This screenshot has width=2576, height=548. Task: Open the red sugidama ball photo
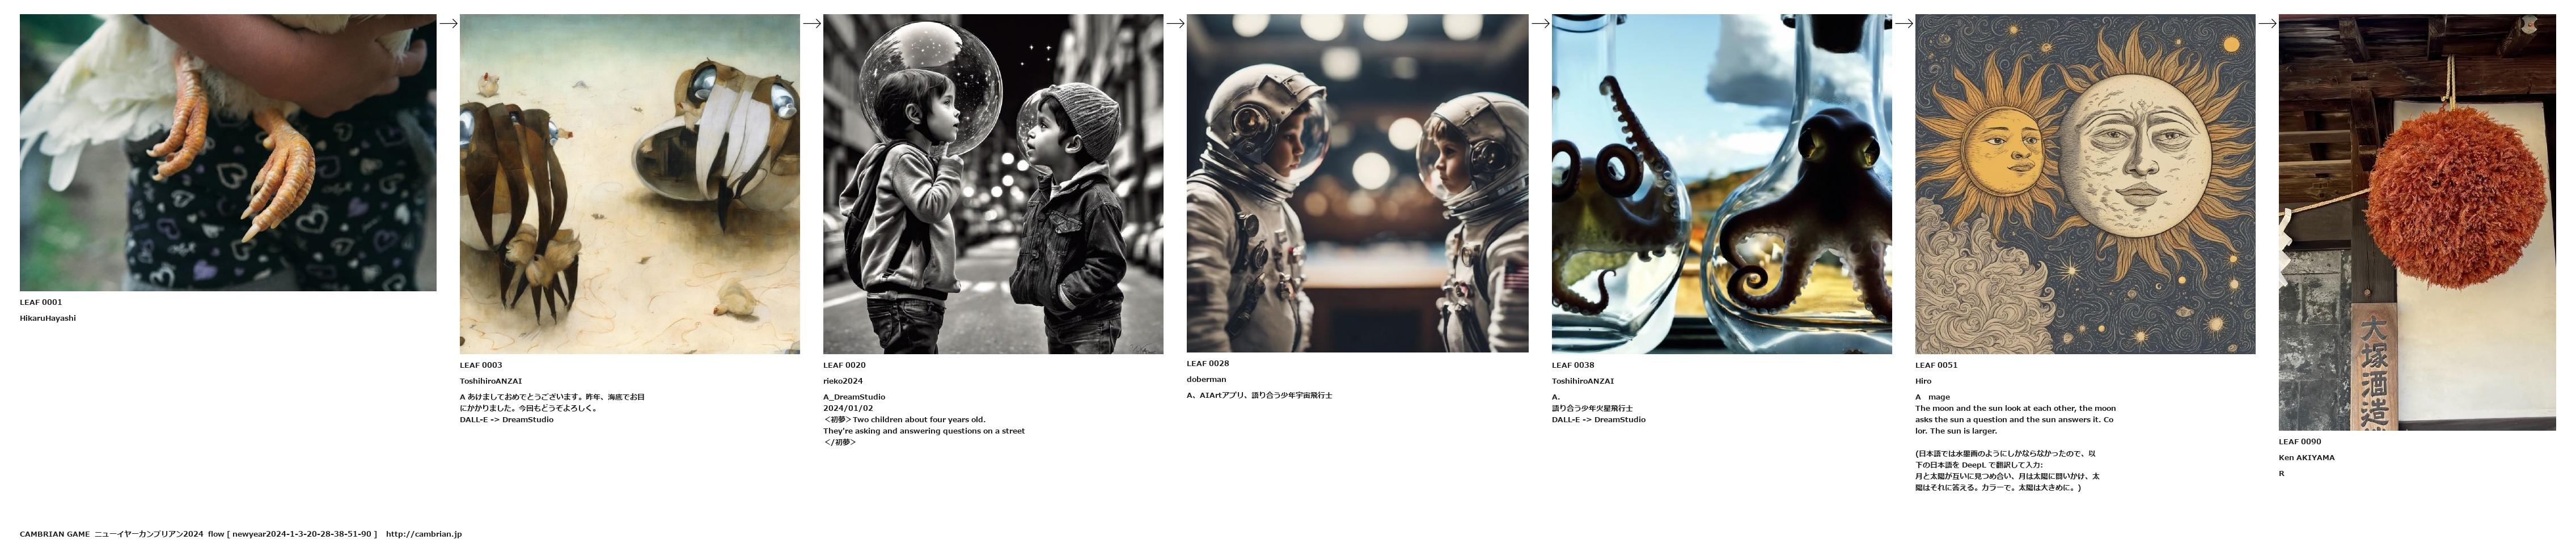coord(2417,222)
